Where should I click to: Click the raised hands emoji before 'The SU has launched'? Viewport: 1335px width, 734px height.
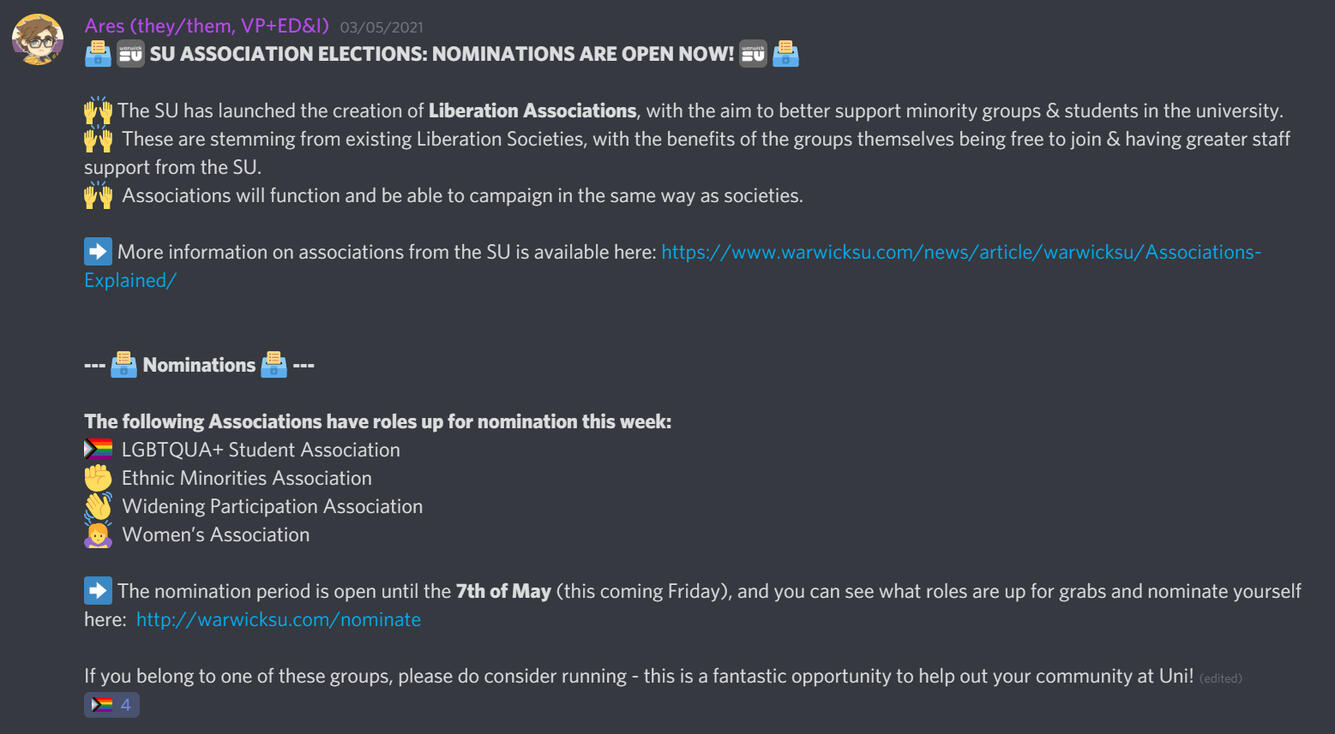[x=98, y=111]
